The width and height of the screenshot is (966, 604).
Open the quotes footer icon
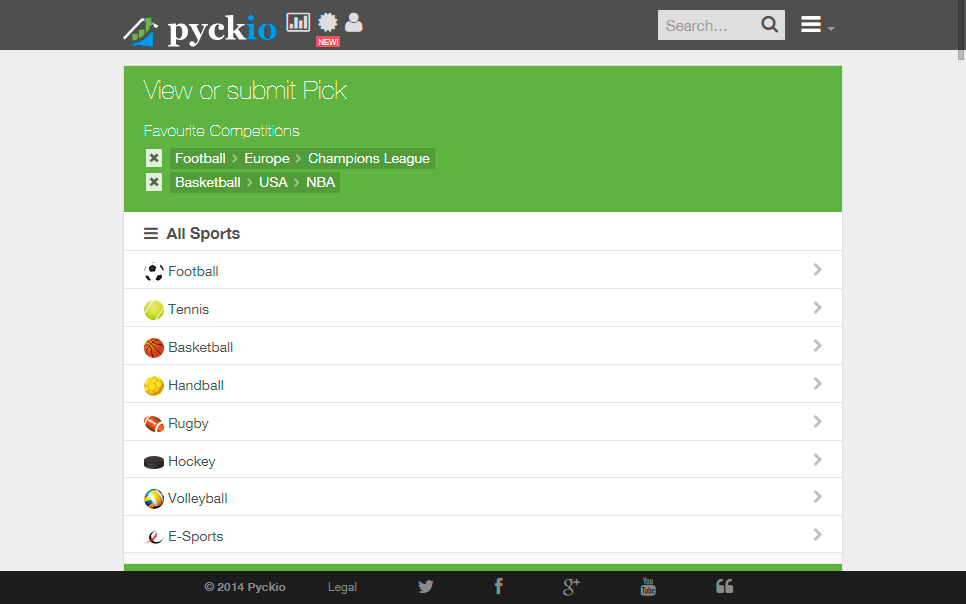[x=724, y=586]
